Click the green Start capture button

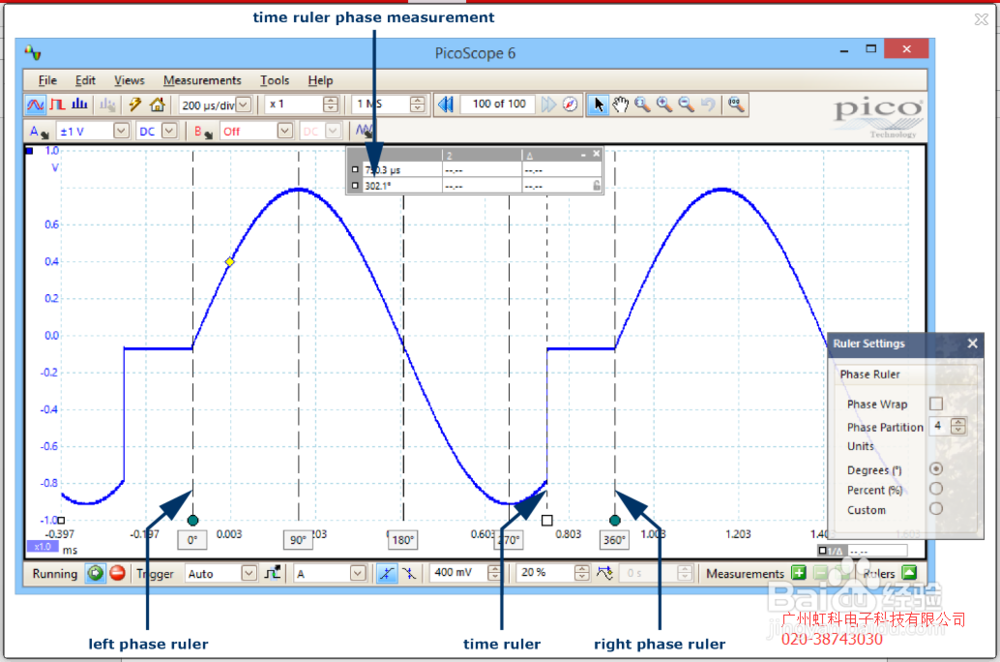click(95, 573)
